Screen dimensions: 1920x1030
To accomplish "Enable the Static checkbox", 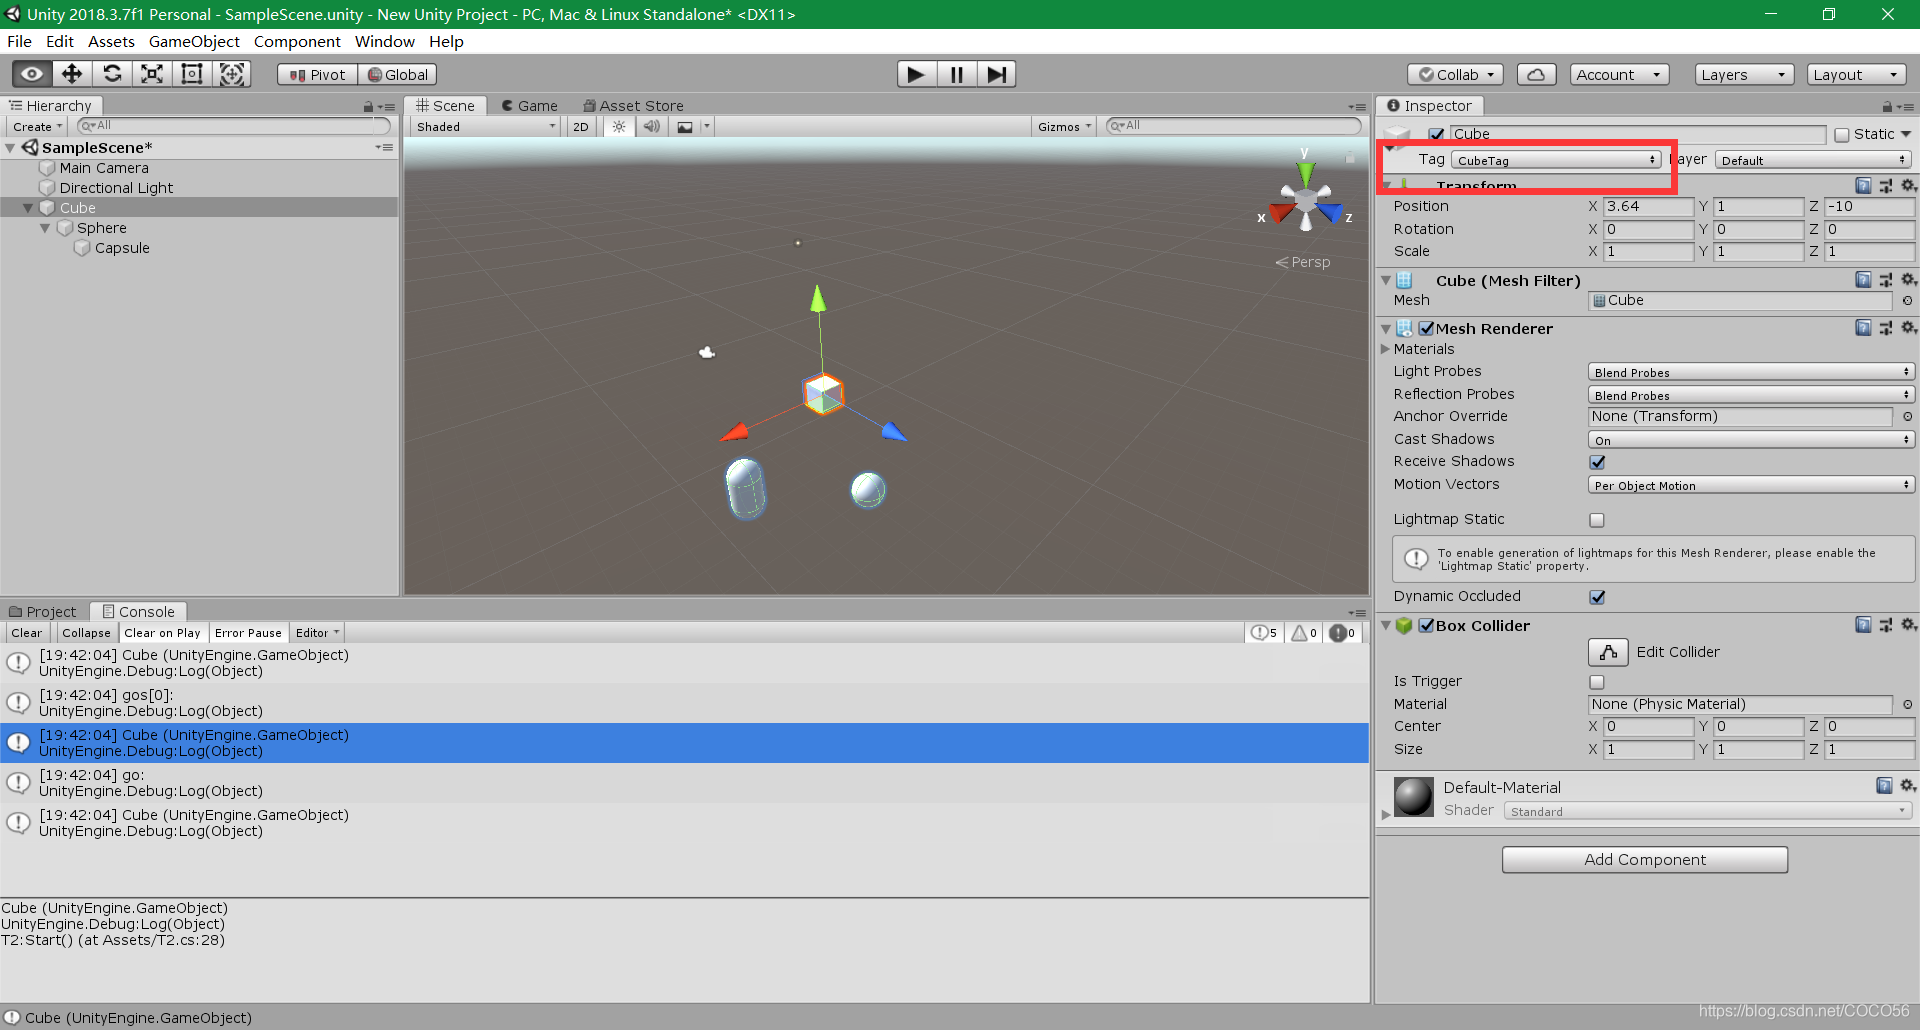I will [1842, 135].
